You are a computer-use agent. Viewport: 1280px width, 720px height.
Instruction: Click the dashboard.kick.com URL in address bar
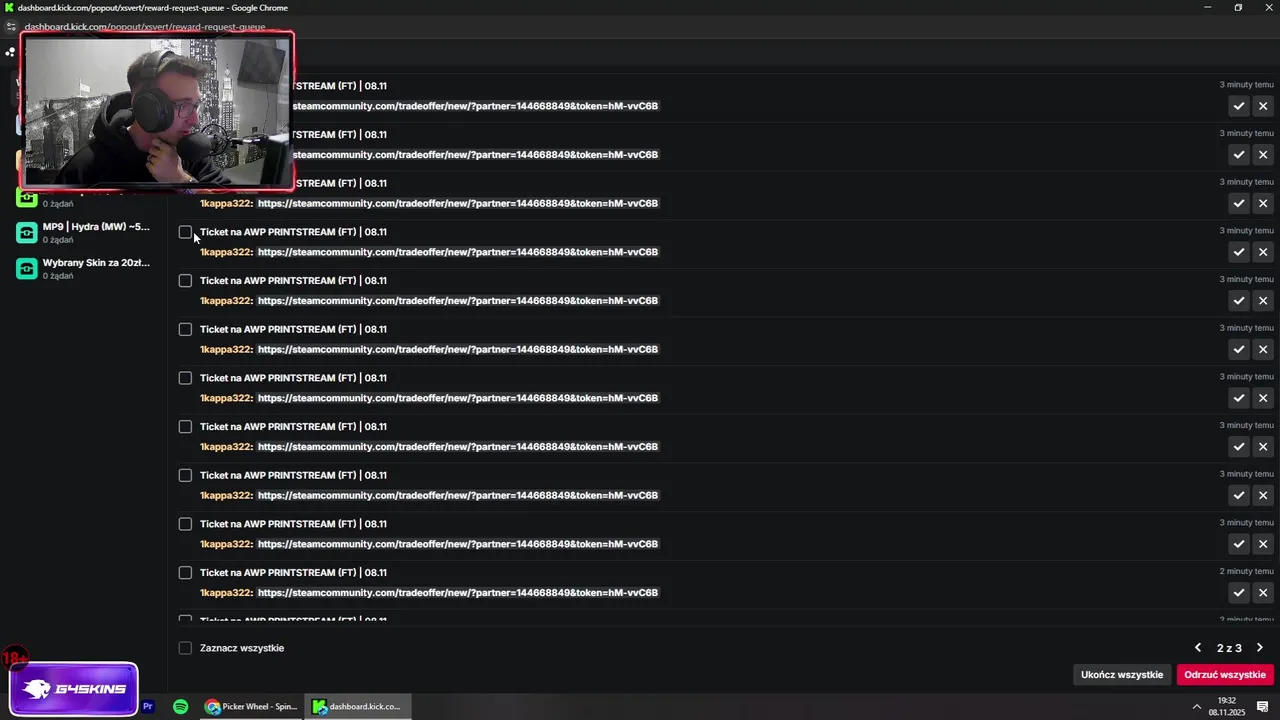145,27
